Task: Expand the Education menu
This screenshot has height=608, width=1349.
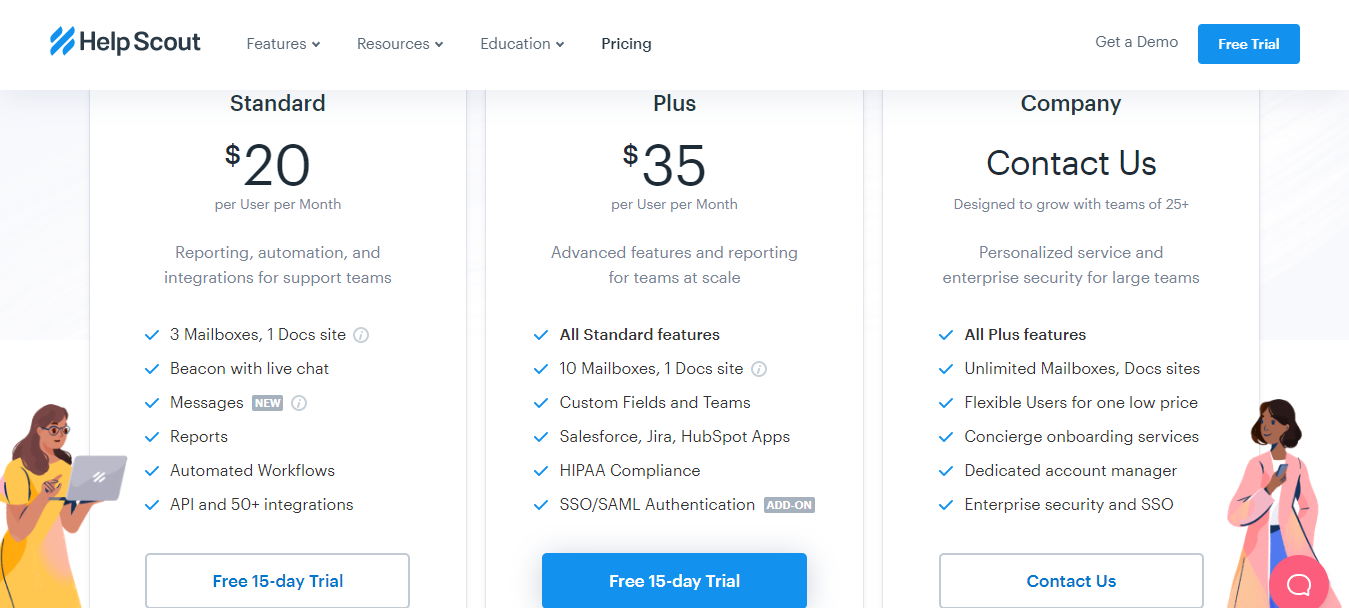Action: click(x=521, y=43)
